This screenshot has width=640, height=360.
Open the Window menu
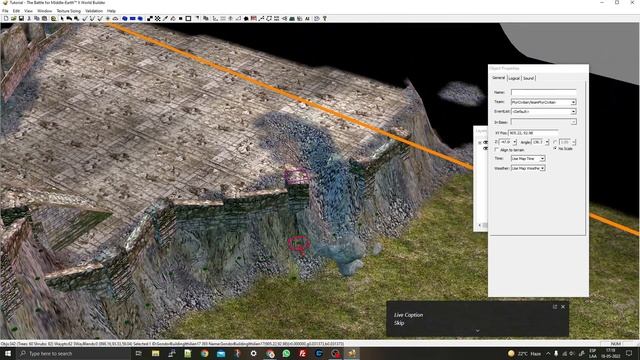(44, 11)
